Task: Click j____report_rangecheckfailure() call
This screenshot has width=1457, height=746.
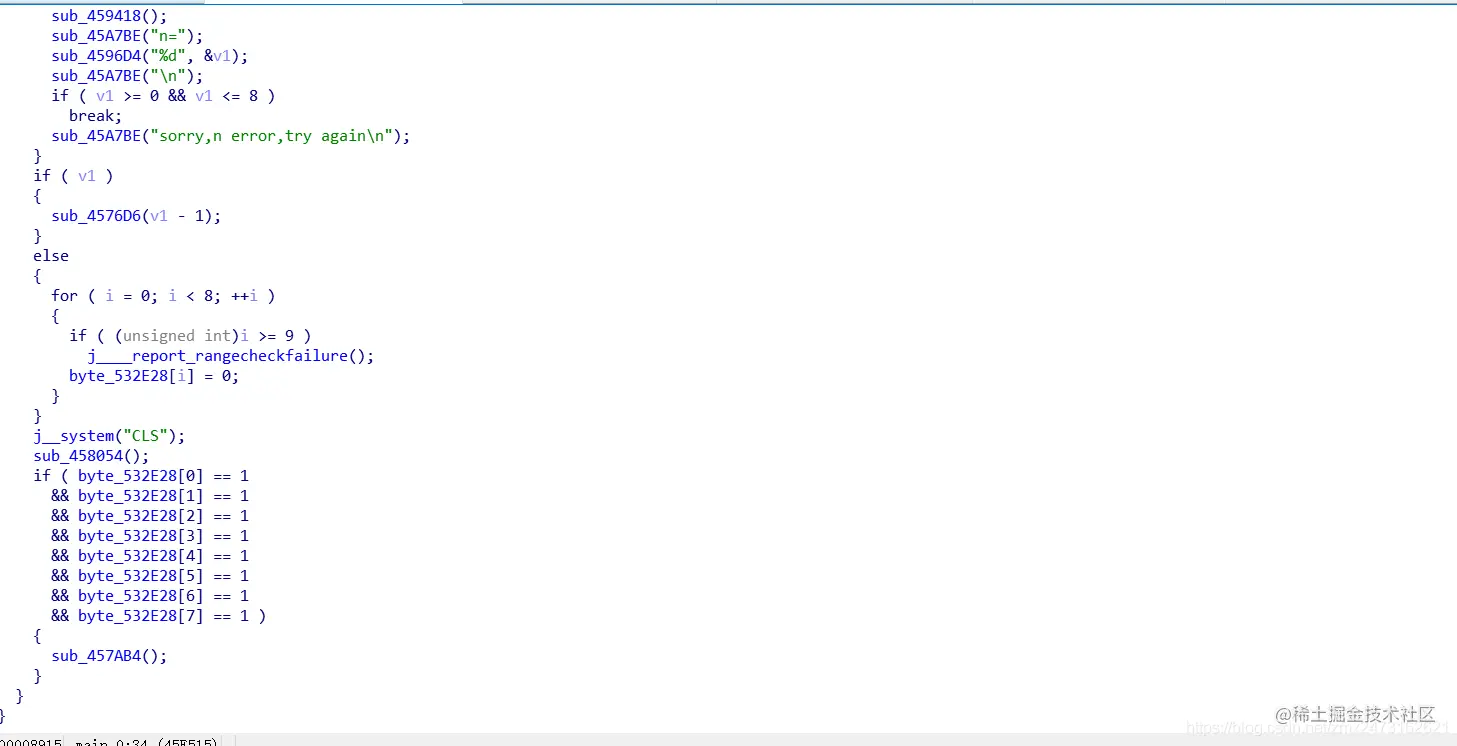Action: (230, 356)
